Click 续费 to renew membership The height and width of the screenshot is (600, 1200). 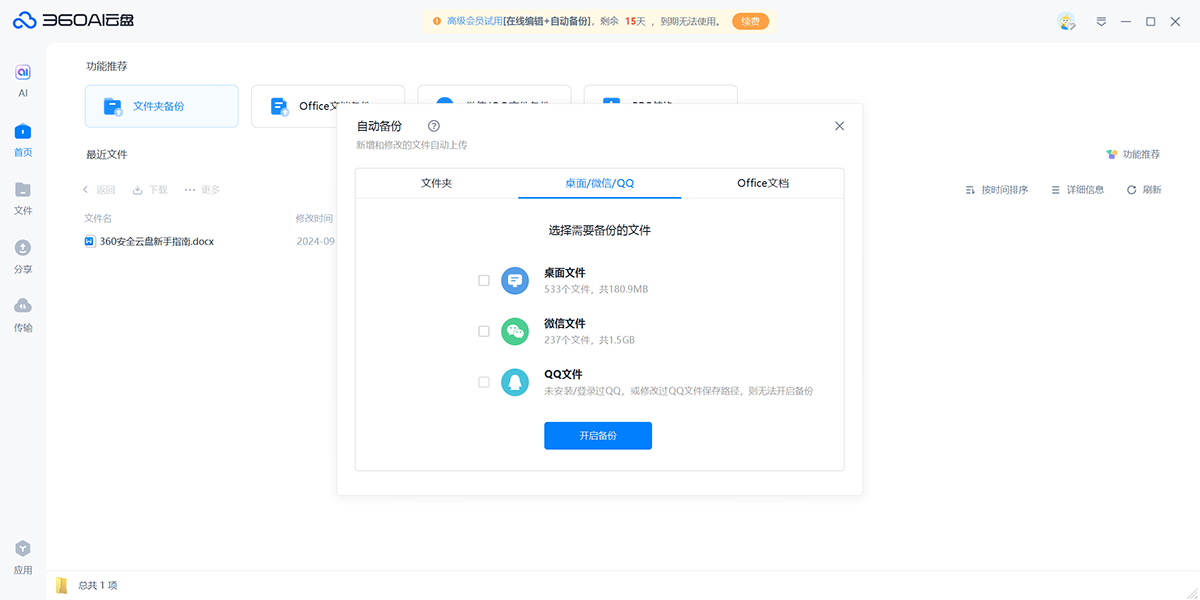tap(751, 19)
